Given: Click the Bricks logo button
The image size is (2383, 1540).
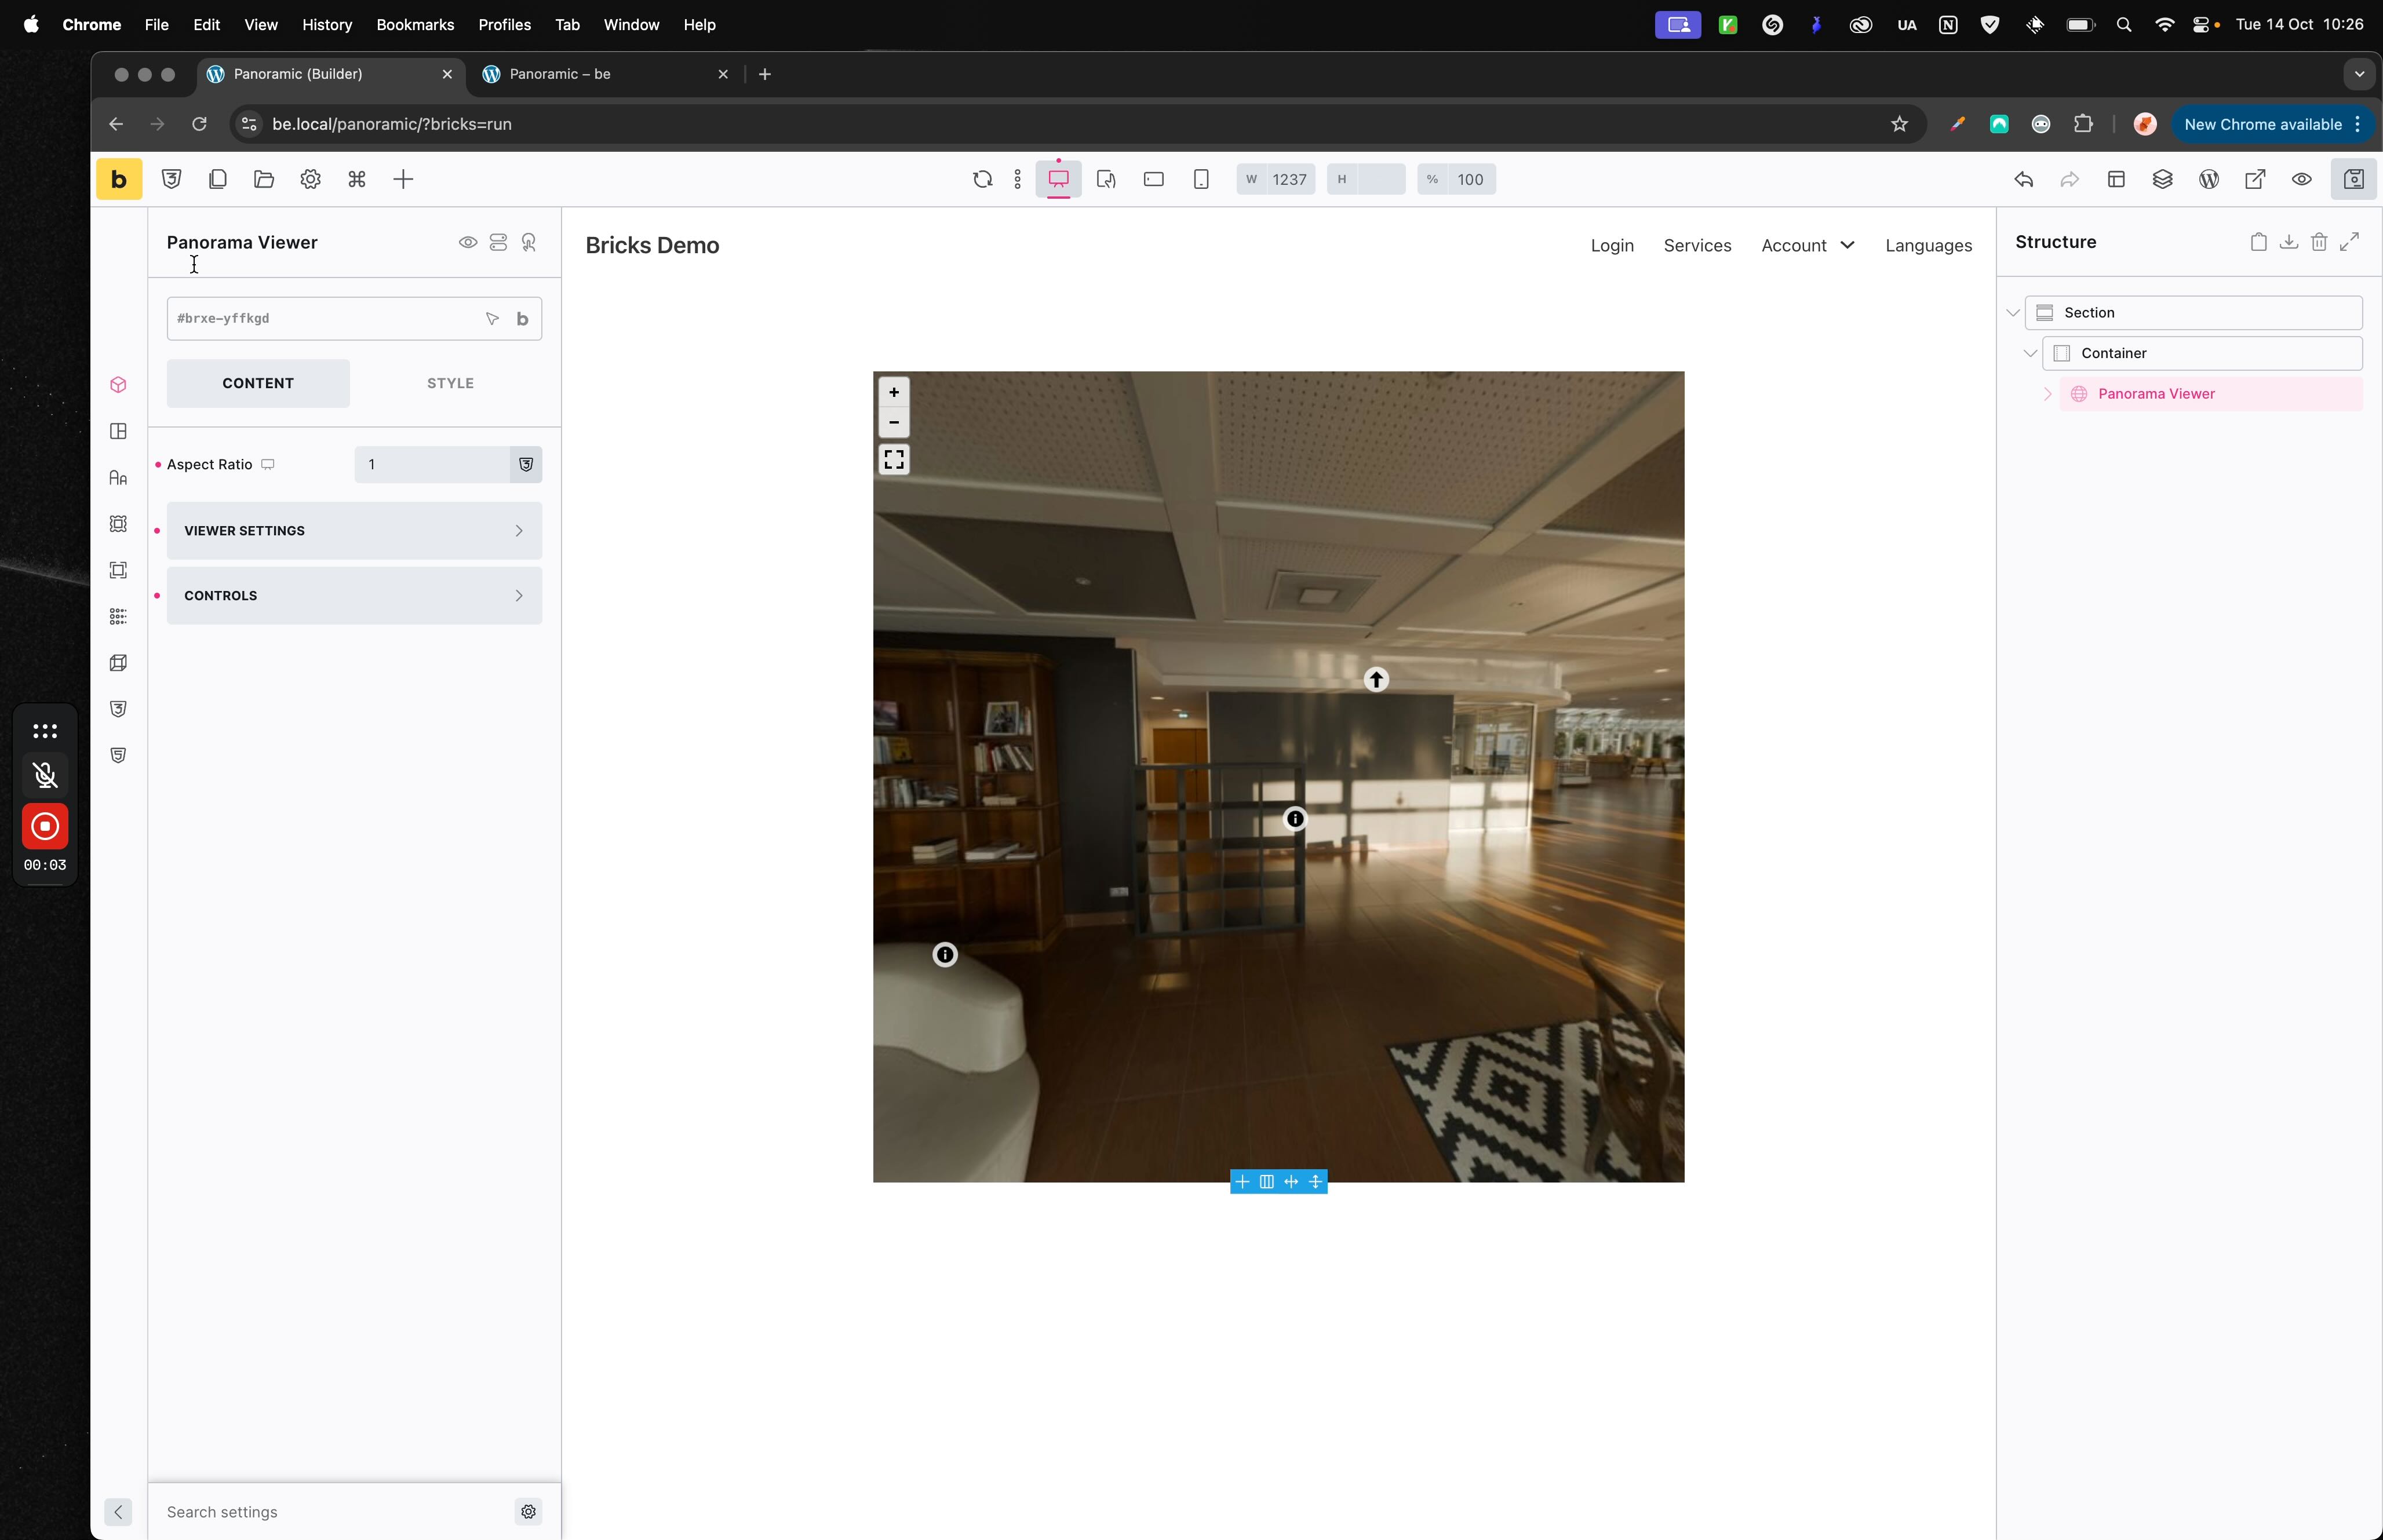Looking at the screenshot, I should click(x=118, y=180).
